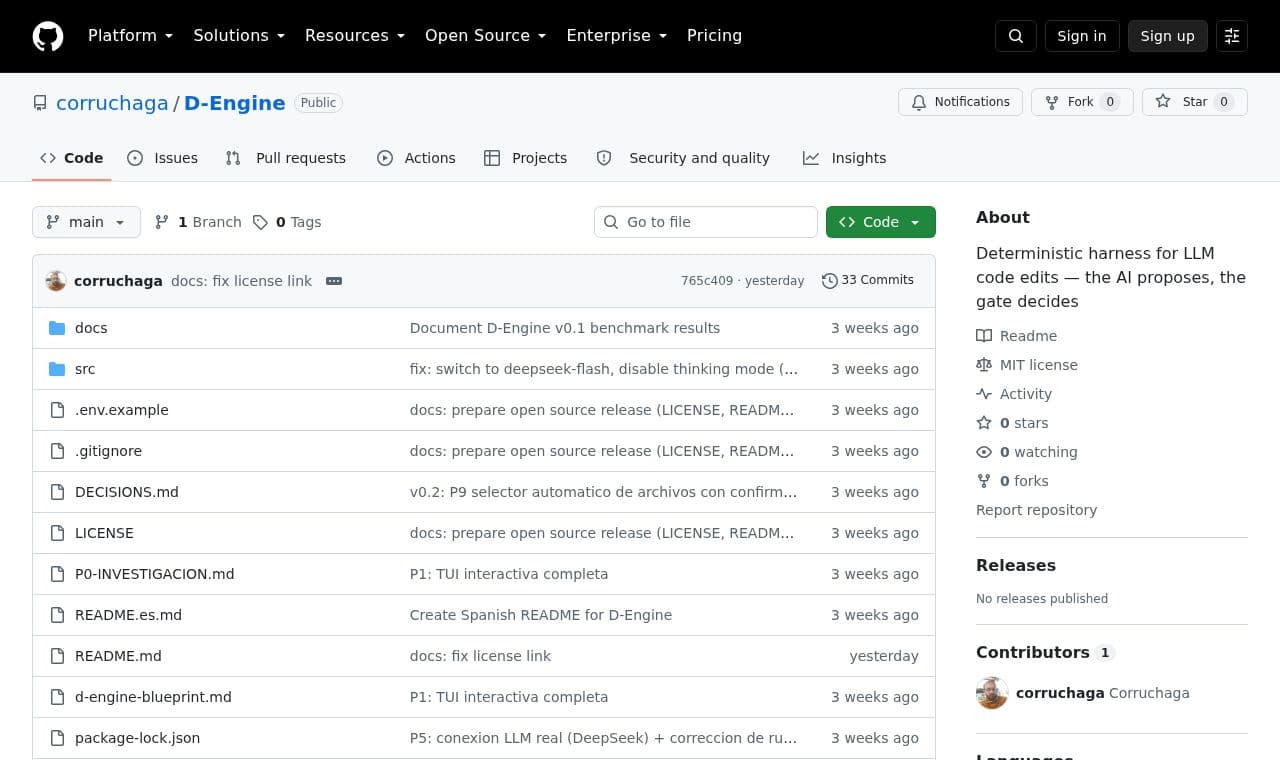Expand commit message ellipsis icon
Viewport: 1280px width, 760px height.
334,281
